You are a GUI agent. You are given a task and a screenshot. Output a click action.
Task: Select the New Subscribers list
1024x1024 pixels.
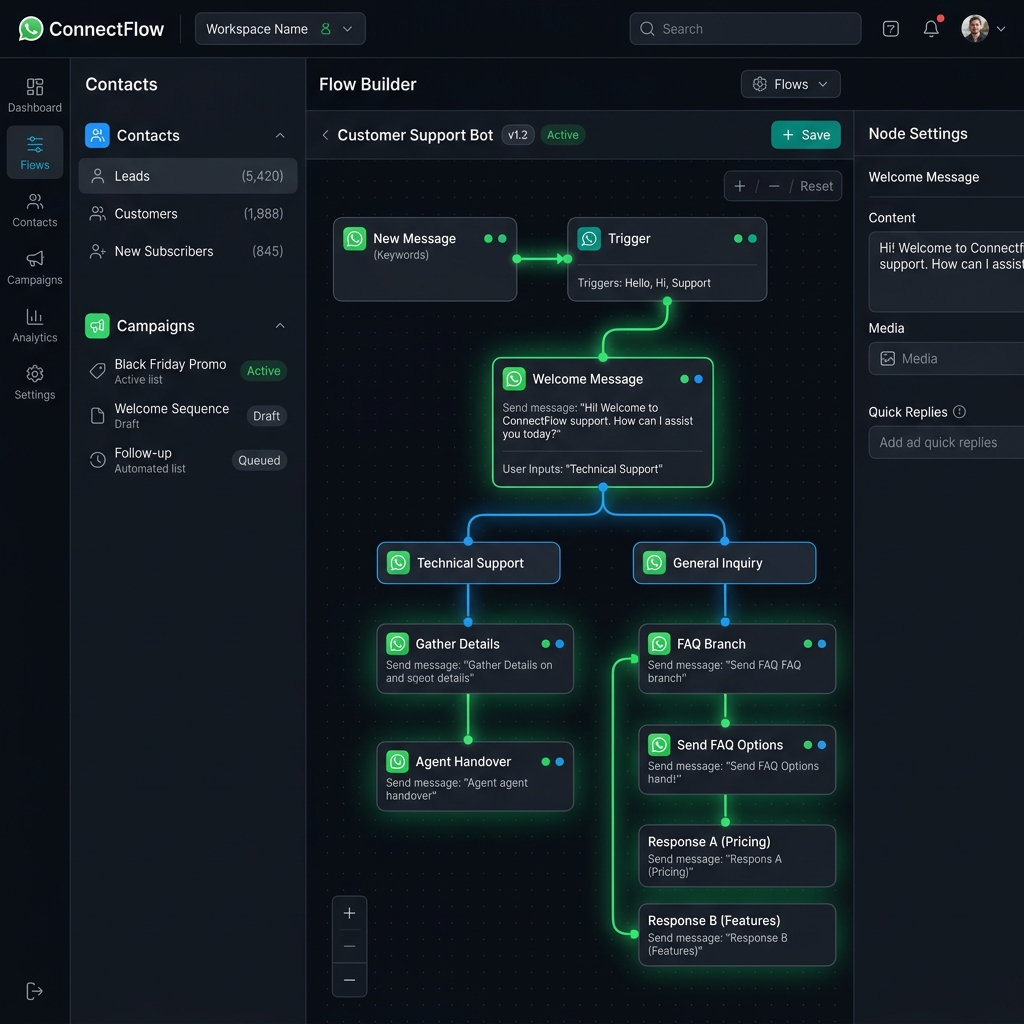point(187,251)
